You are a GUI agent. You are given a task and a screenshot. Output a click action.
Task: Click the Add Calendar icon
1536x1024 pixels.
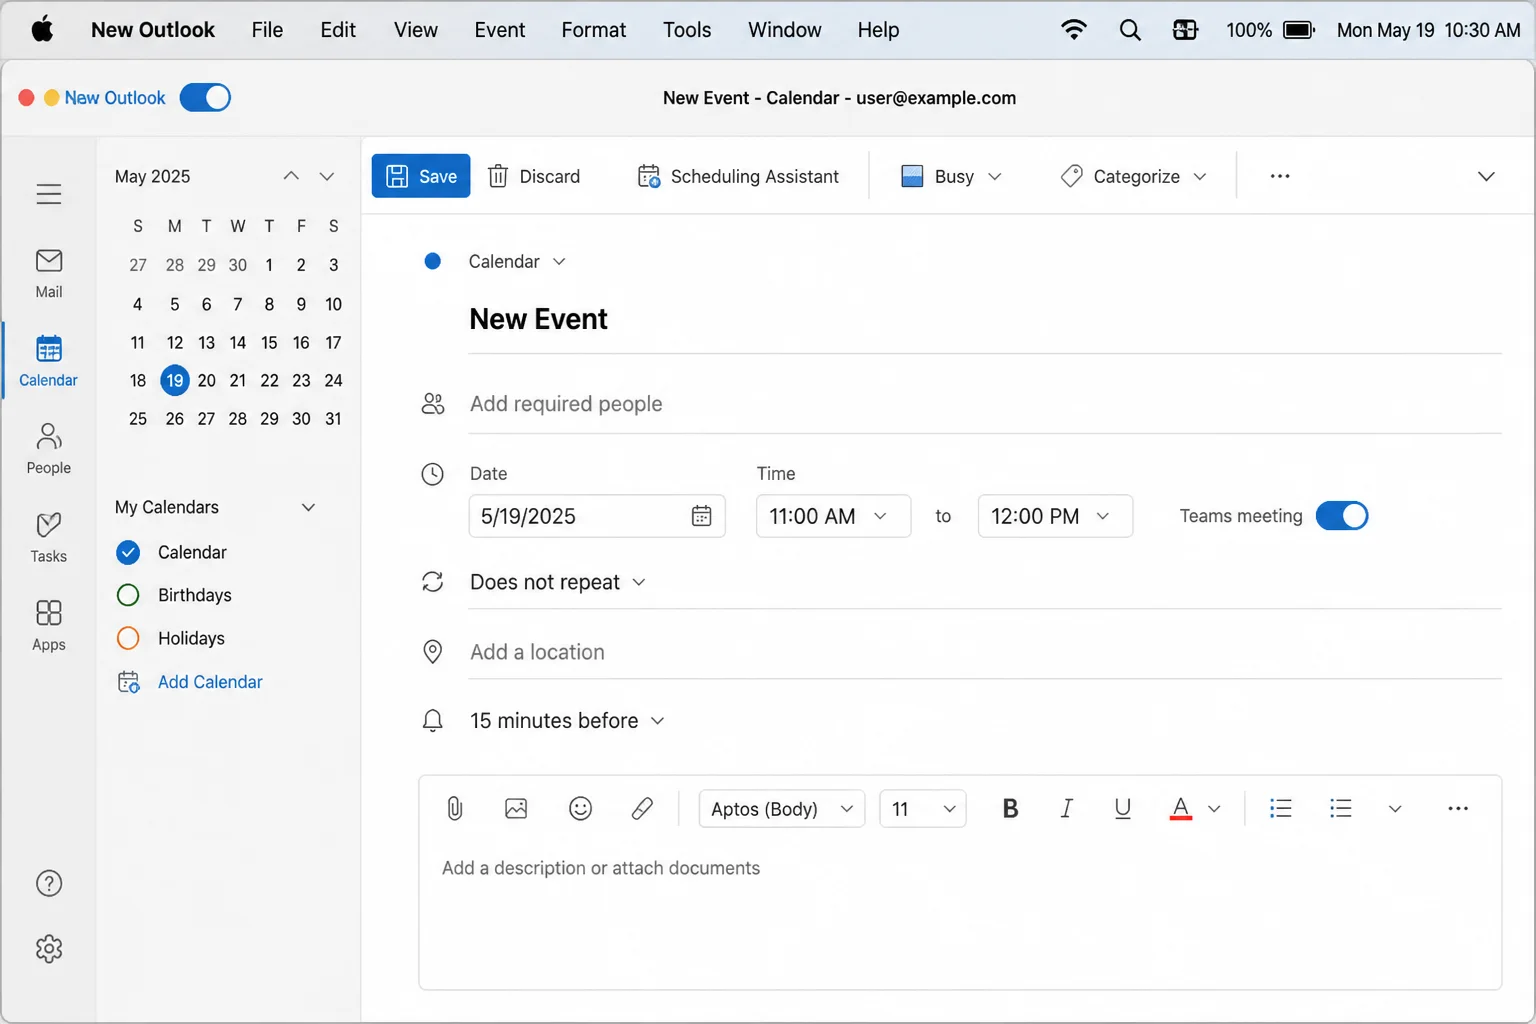point(129,682)
